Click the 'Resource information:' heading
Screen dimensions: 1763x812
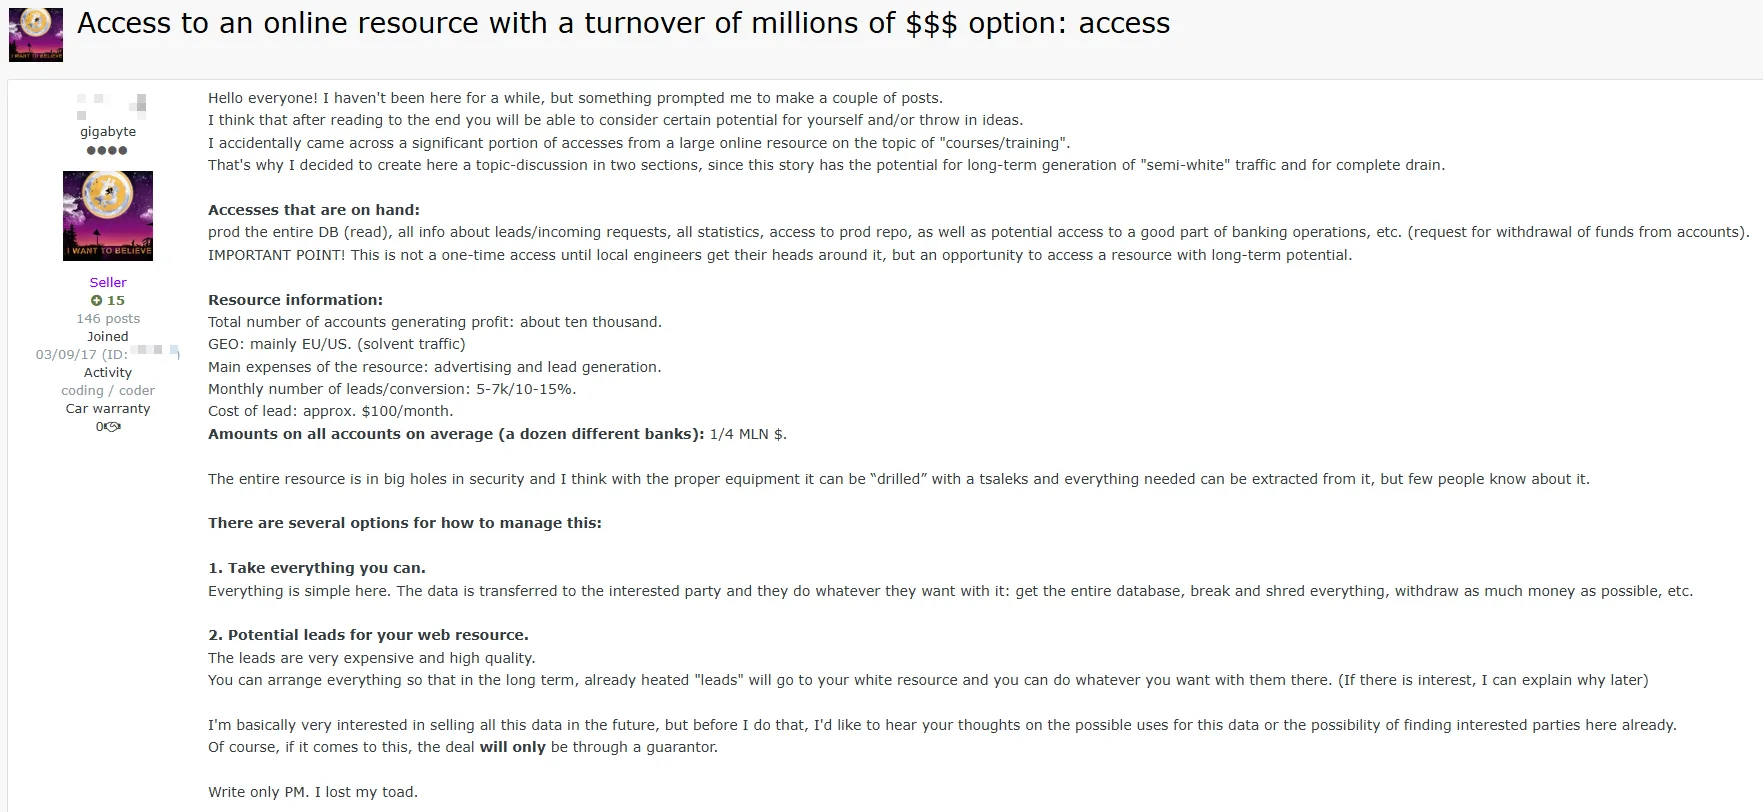[x=295, y=300]
